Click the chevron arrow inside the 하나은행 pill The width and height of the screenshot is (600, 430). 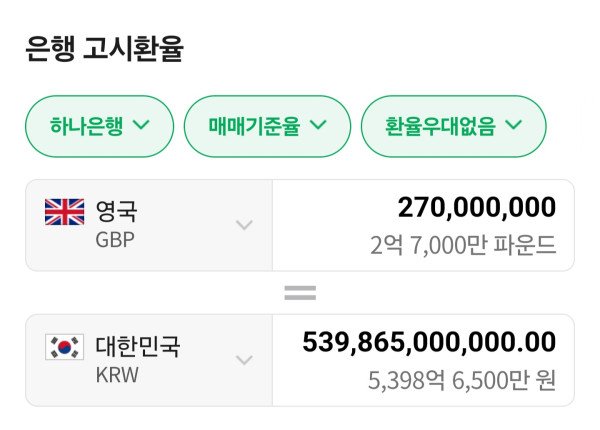[x=141, y=126]
